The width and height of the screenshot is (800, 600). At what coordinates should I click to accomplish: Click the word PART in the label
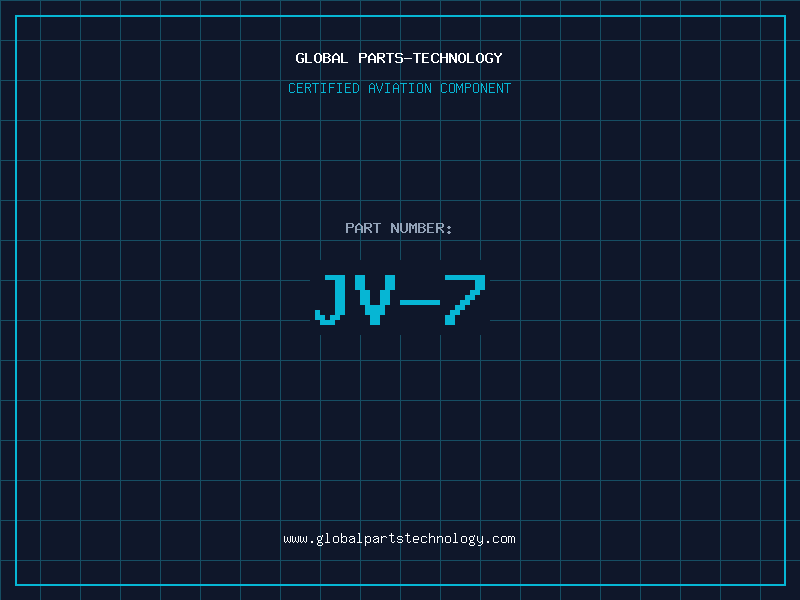[x=363, y=228]
